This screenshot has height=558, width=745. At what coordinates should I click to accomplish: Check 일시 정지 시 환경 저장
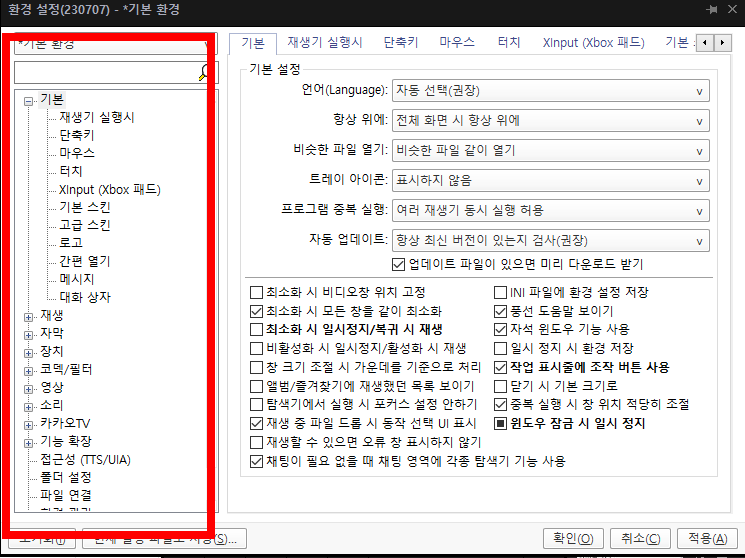coord(500,348)
